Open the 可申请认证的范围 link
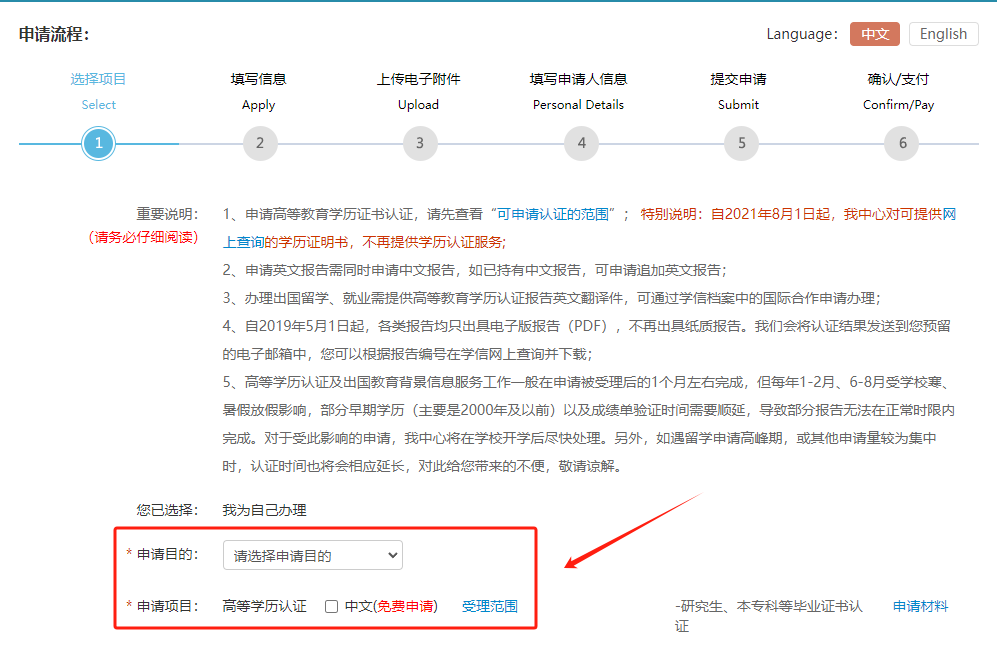This screenshot has width=997, height=647. pyautogui.click(x=553, y=214)
